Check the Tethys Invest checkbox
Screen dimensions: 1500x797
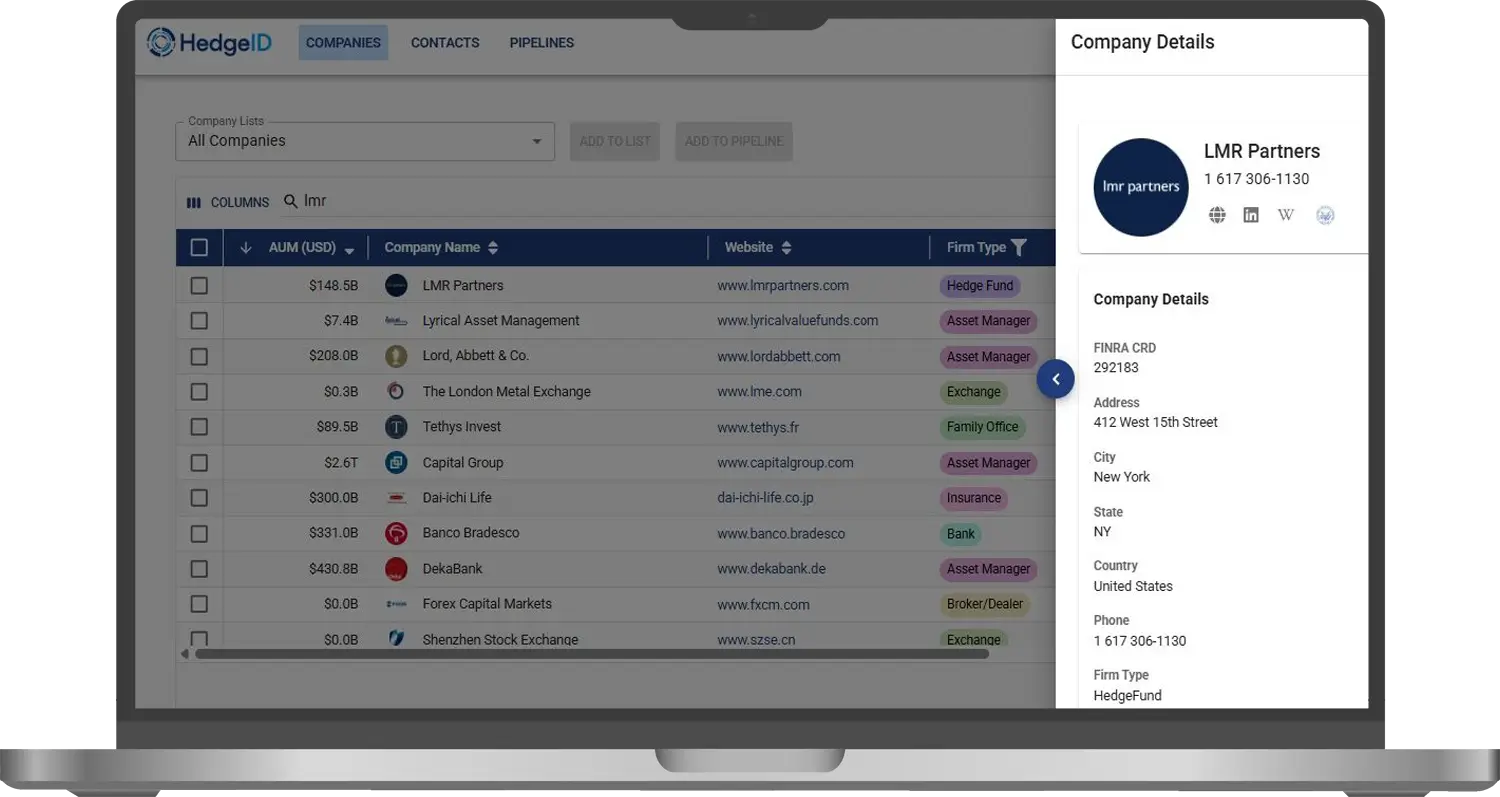tap(199, 427)
